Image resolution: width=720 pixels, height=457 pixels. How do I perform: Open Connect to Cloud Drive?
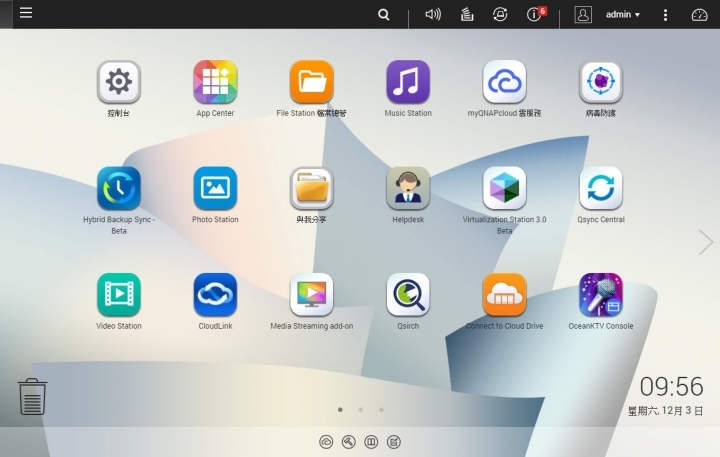pyautogui.click(x=504, y=295)
